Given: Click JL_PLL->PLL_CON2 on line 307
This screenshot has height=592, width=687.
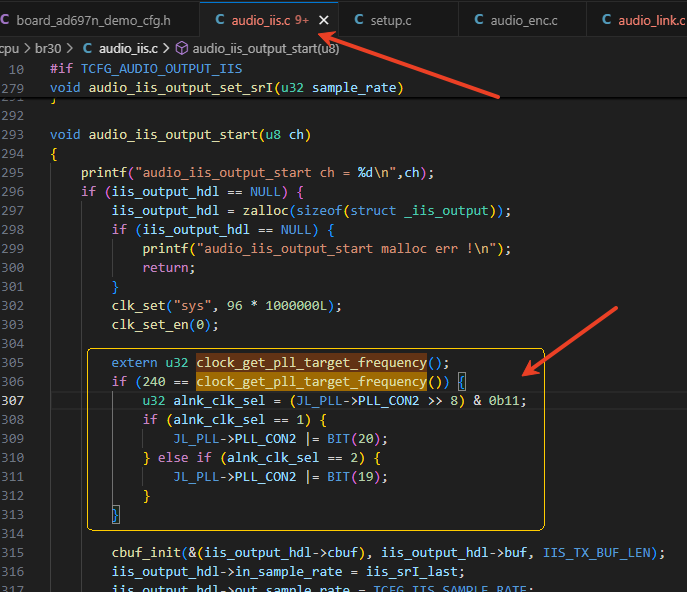Looking at the screenshot, I should coord(358,401).
